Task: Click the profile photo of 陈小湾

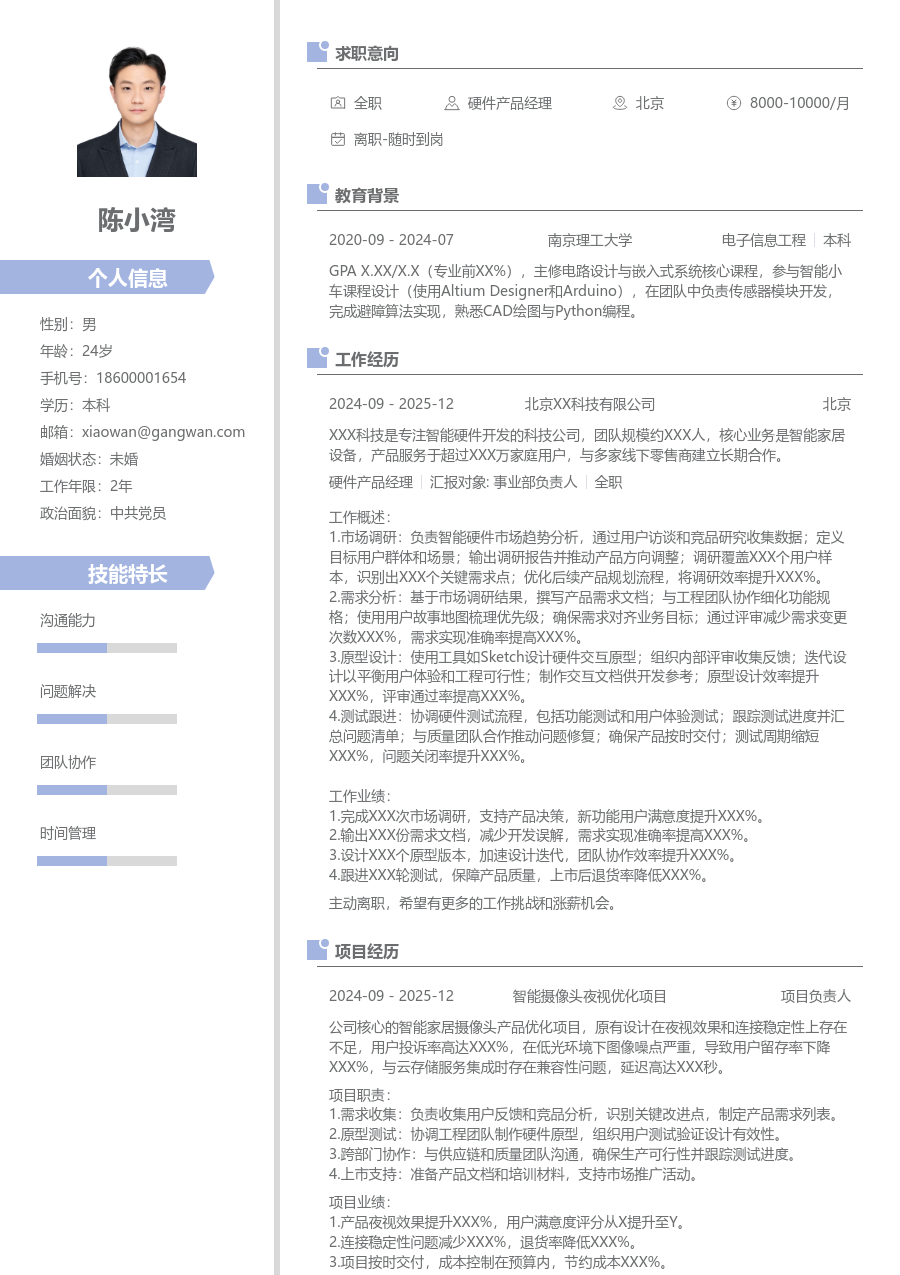Action: tap(136, 109)
